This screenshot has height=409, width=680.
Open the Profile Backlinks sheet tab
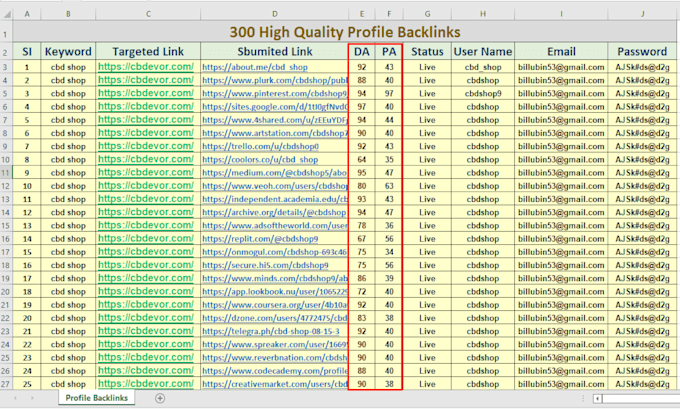pos(97,398)
